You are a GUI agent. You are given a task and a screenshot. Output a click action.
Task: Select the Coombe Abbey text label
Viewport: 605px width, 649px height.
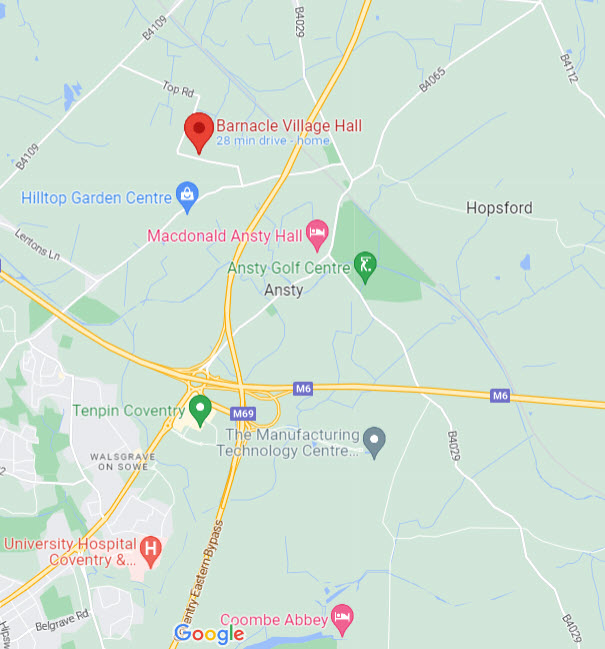[x=274, y=620]
